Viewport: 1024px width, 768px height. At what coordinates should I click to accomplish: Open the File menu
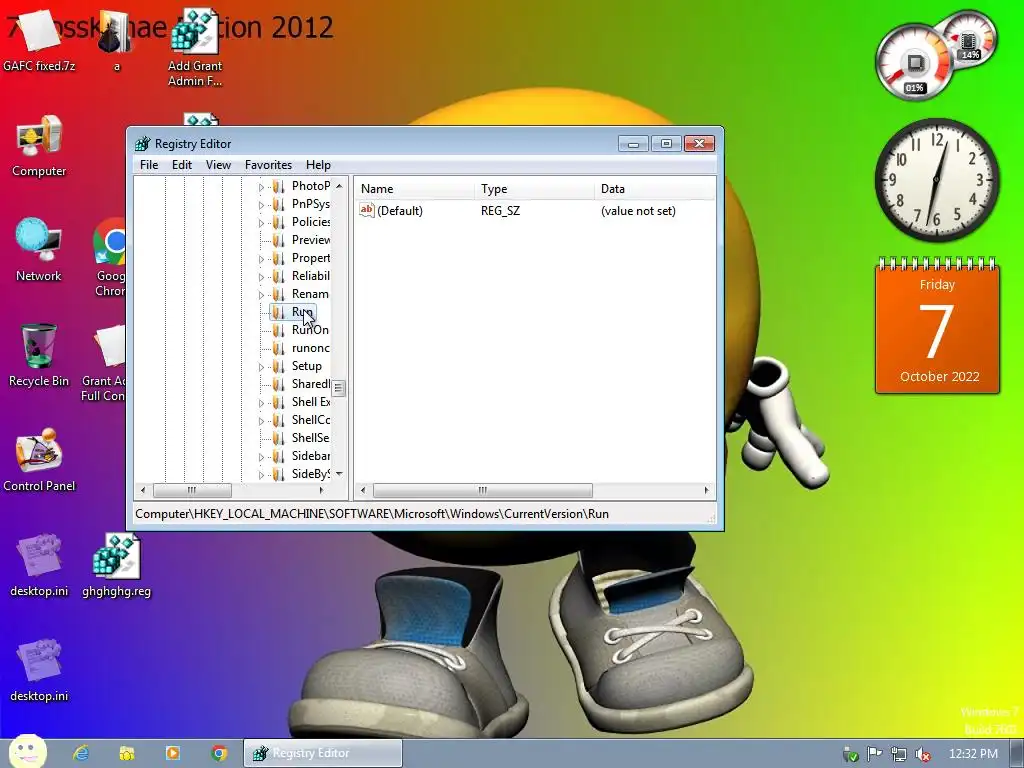[x=149, y=165]
